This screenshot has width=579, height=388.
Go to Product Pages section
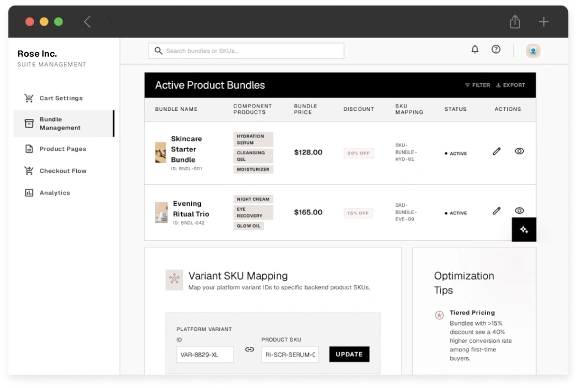(x=63, y=149)
